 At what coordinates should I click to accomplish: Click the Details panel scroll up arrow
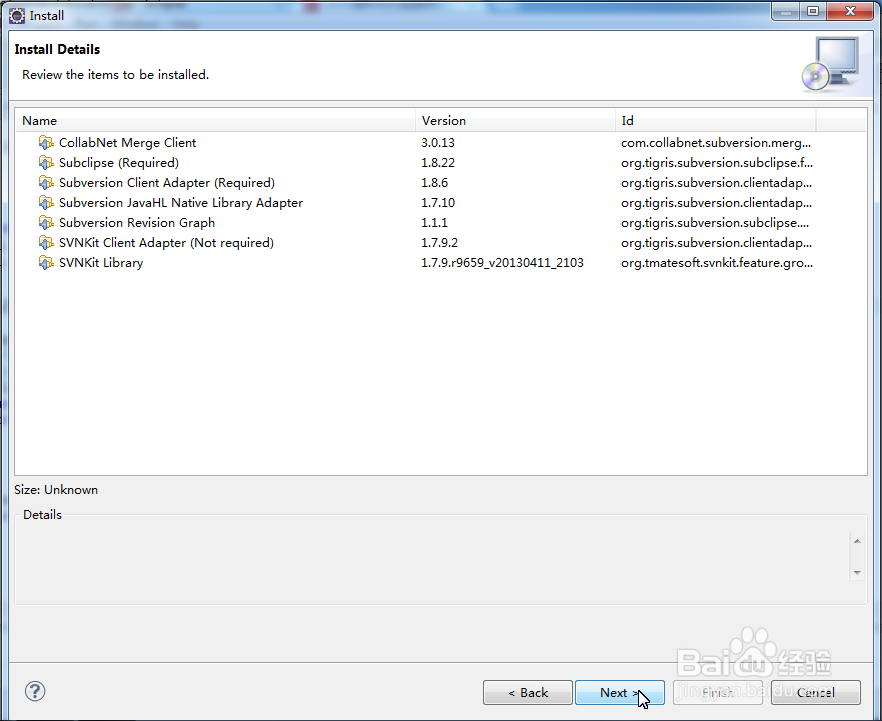coord(857,541)
